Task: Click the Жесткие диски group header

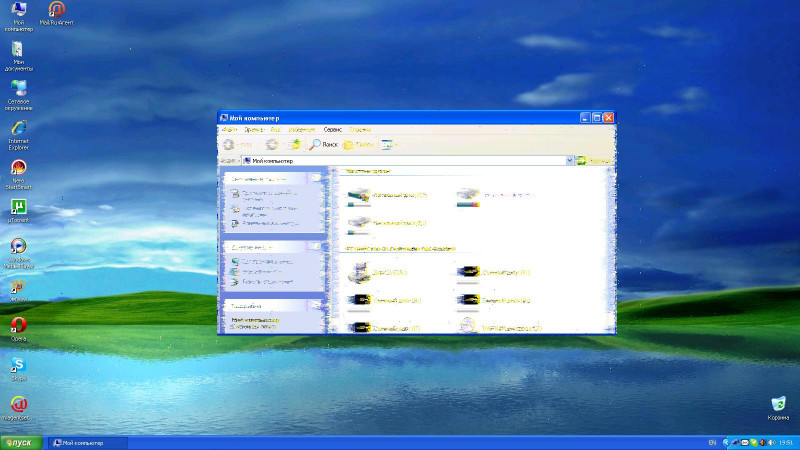Action: point(368,171)
